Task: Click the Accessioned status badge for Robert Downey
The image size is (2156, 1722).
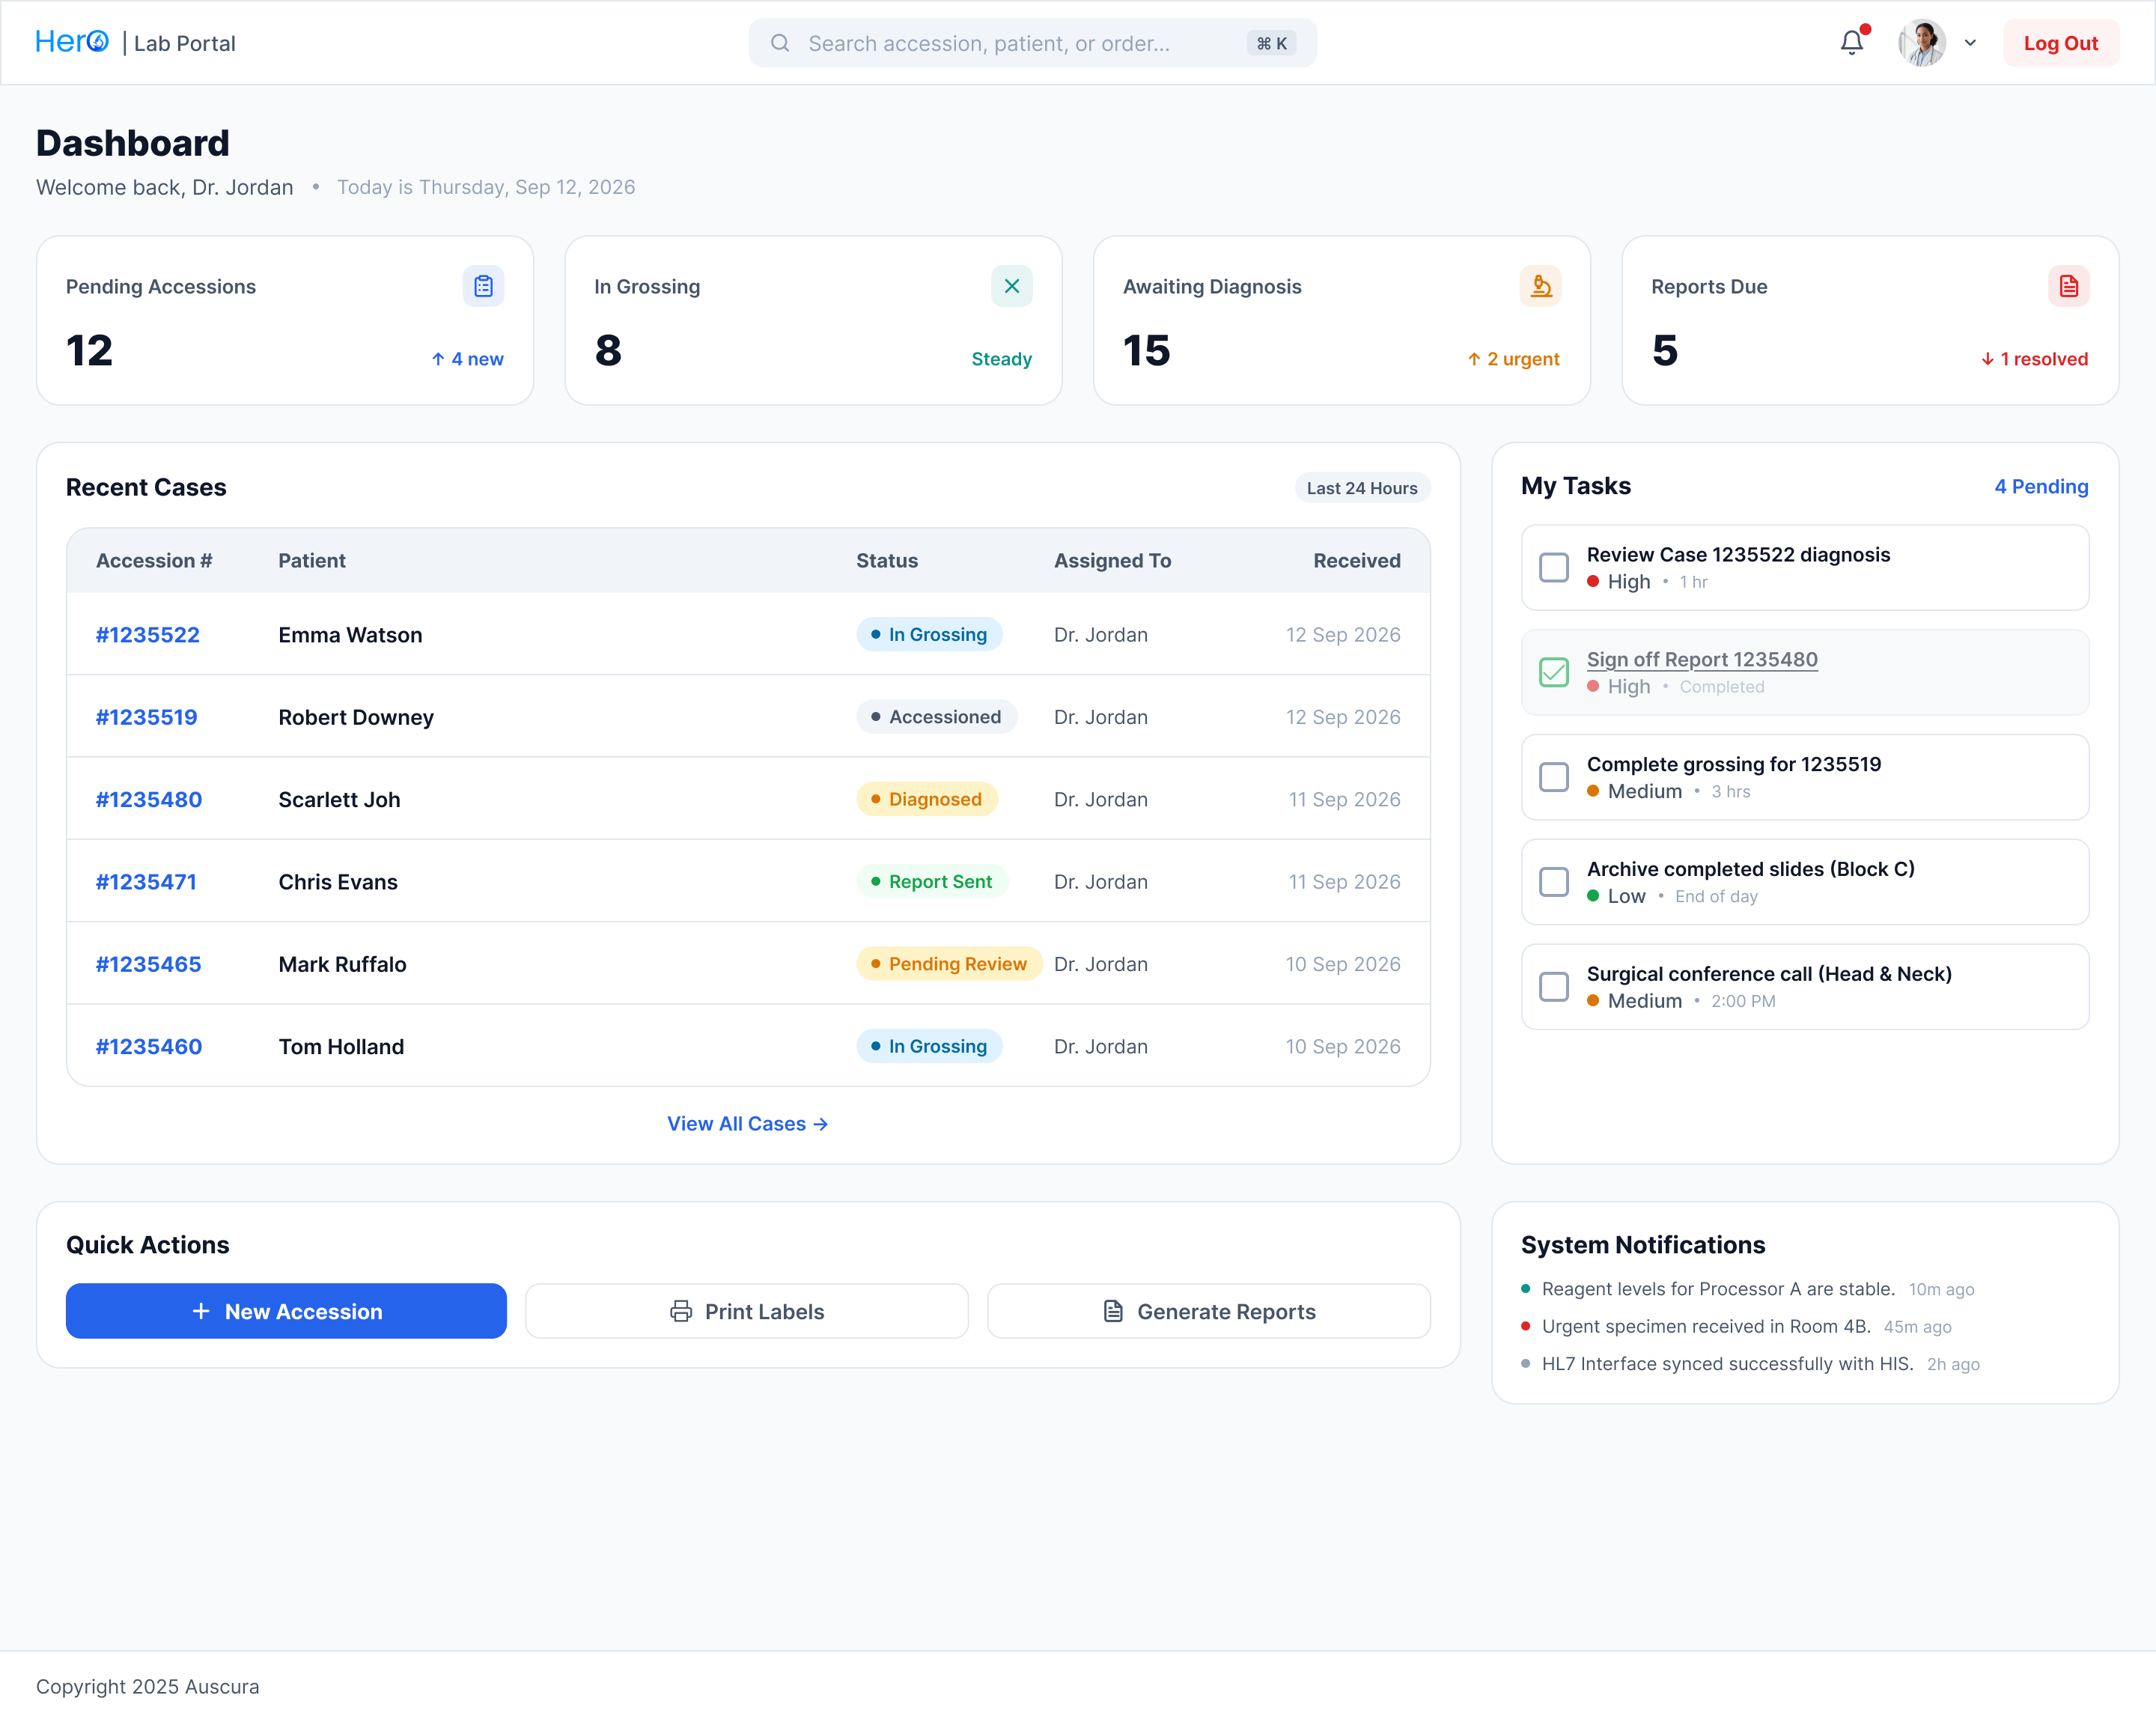Action: pos(937,717)
